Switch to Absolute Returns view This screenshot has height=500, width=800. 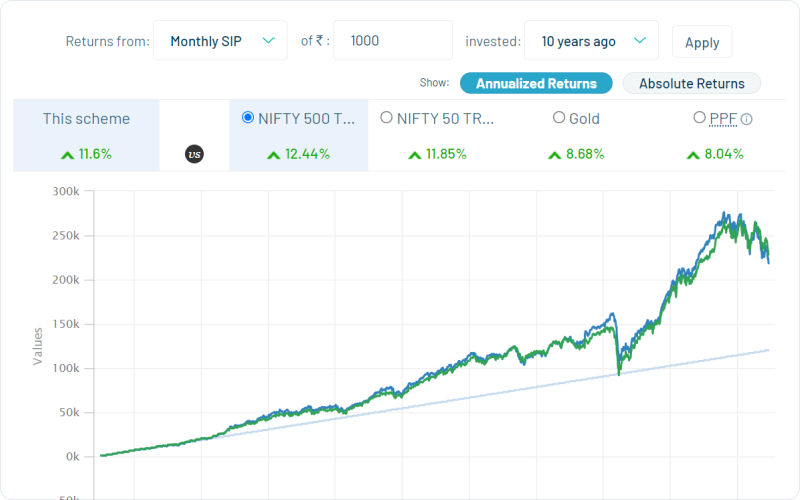coord(691,83)
